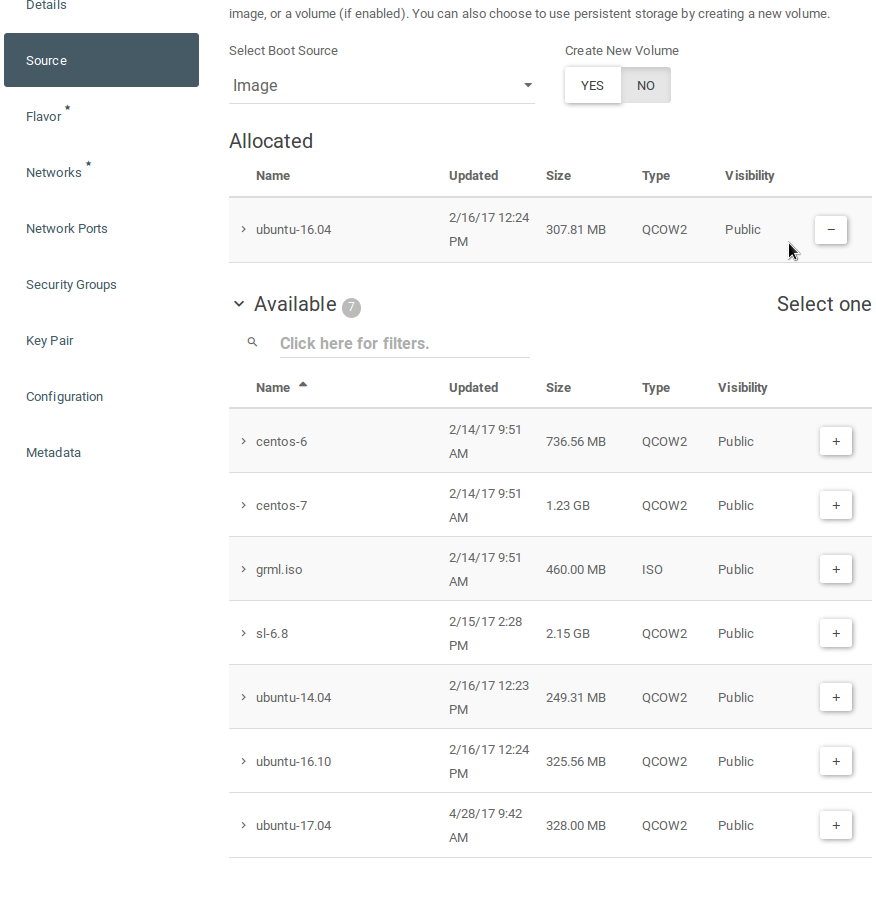Select the sl-6.8 image name
Screen dimensions: 876x910
[272, 634]
